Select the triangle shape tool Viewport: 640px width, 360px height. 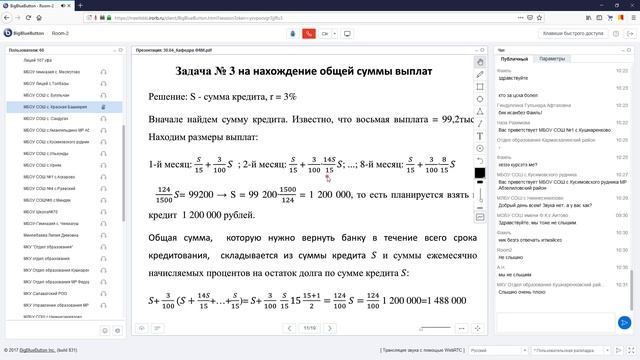[480, 111]
